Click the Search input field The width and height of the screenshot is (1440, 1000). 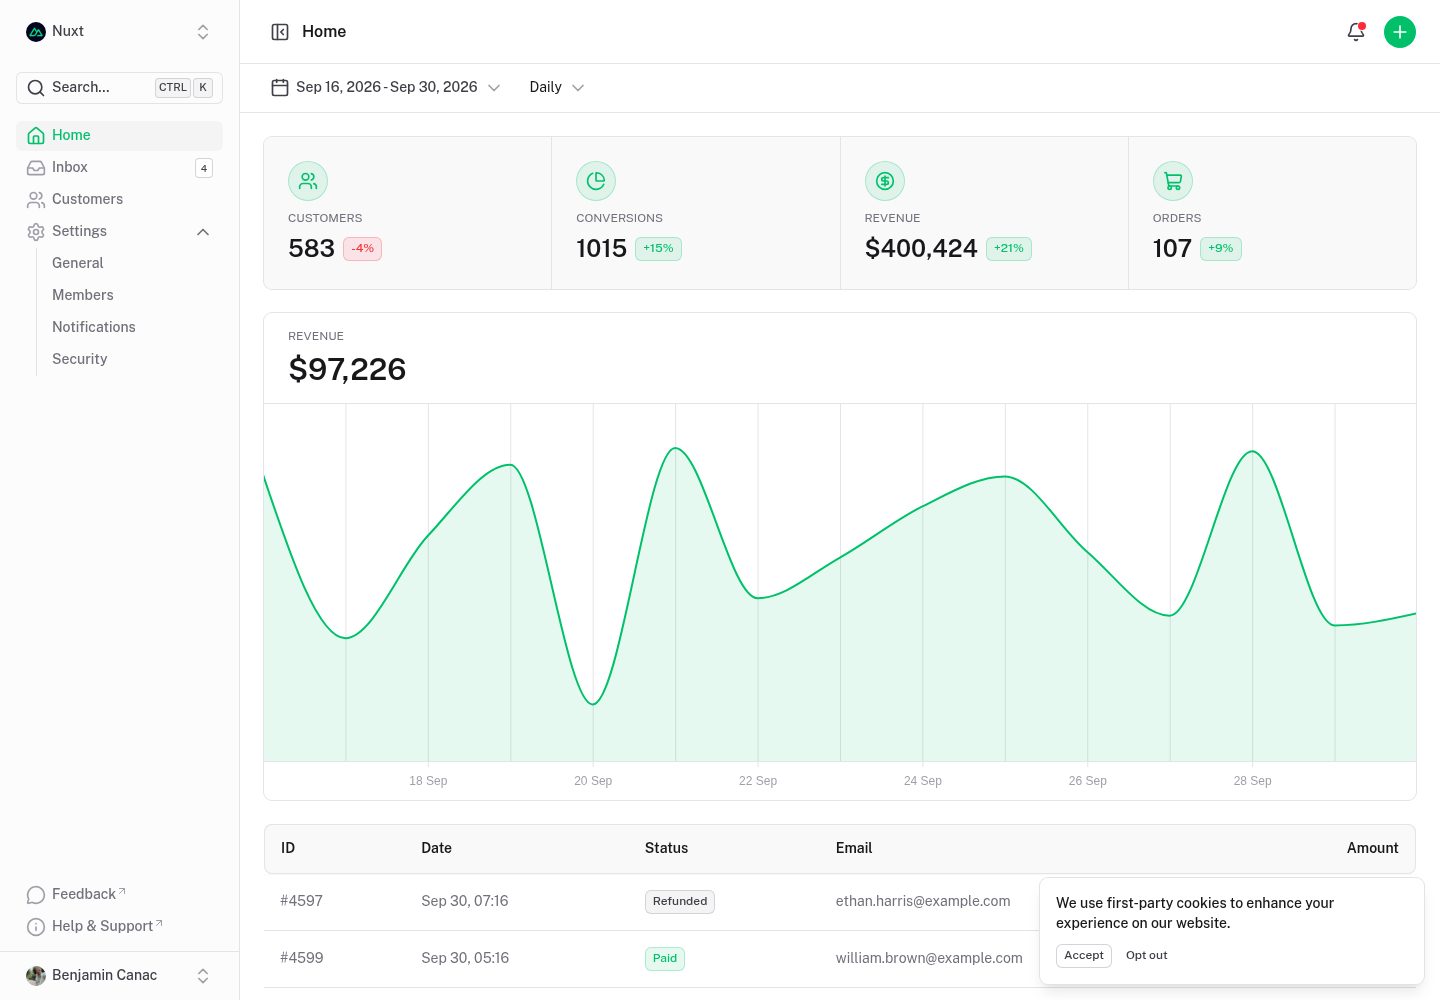click(x=119, y=88)
